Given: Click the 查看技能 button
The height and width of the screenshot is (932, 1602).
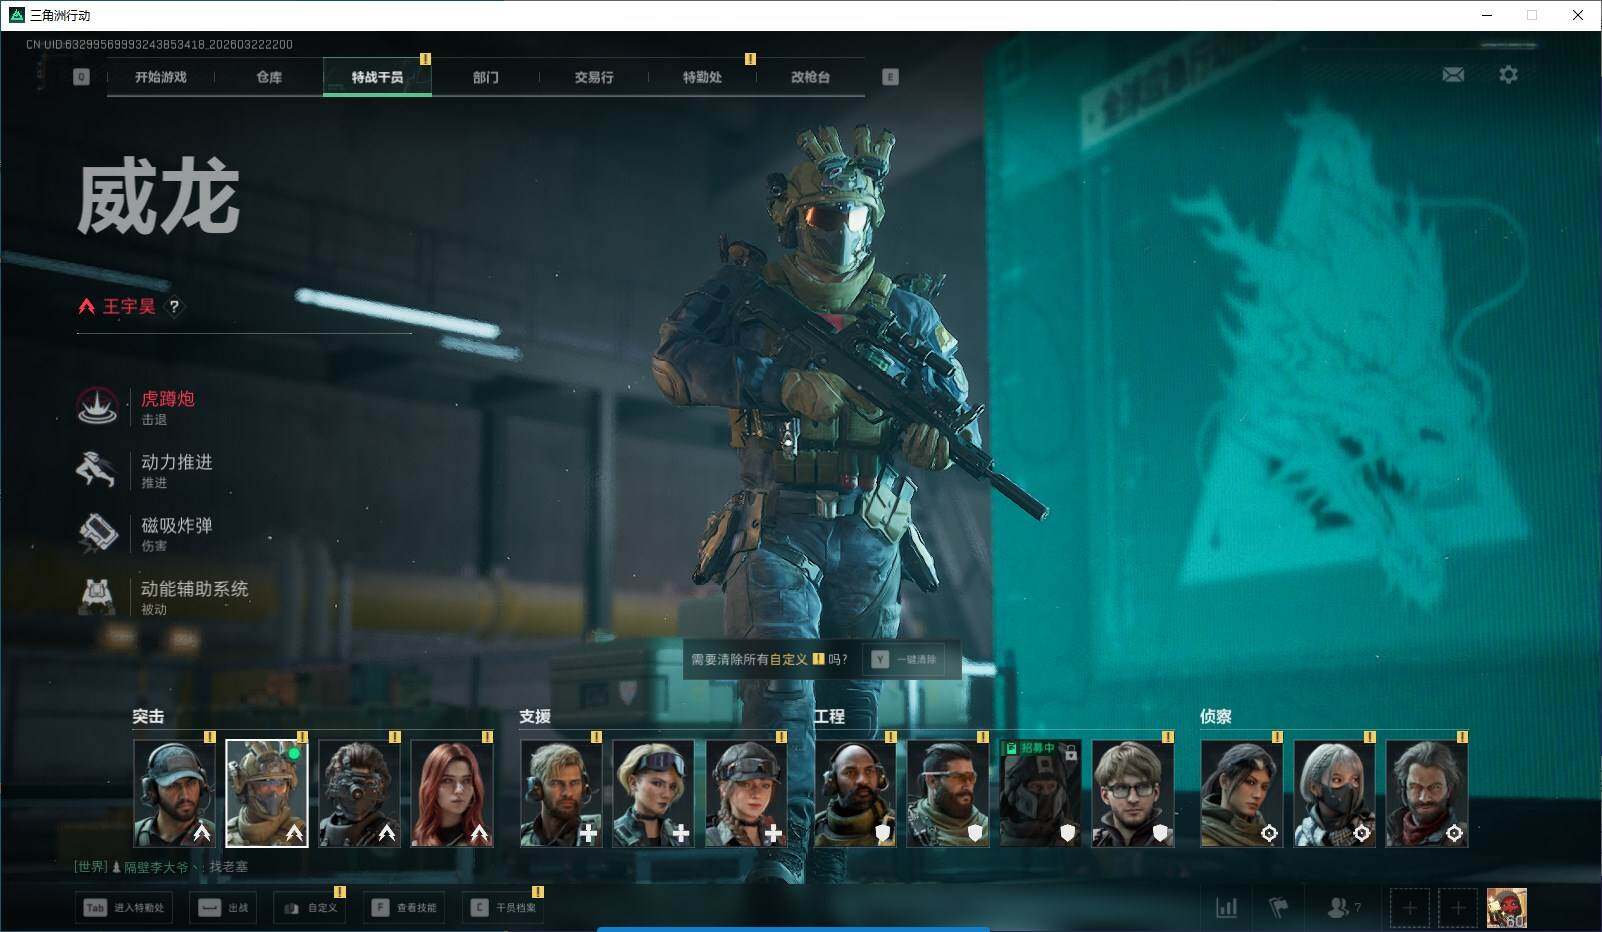Looking at the screenshot, I should click(404, 908).
